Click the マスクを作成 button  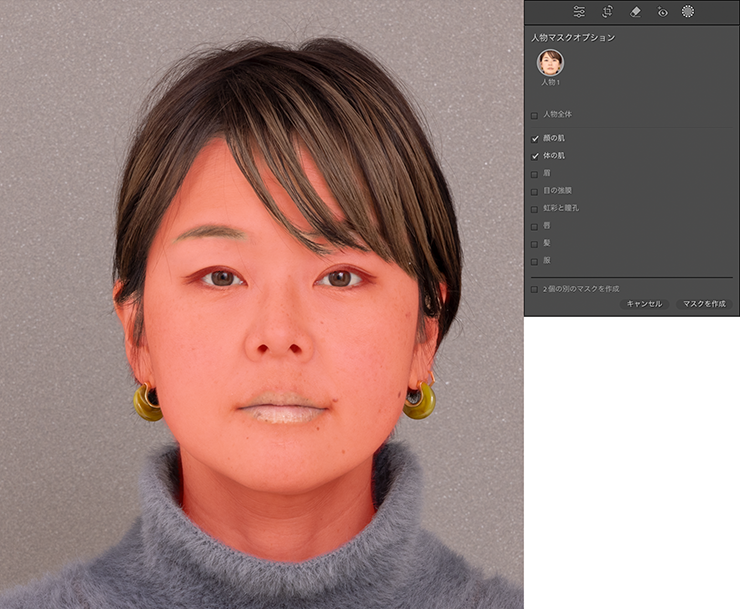(704, 303)
